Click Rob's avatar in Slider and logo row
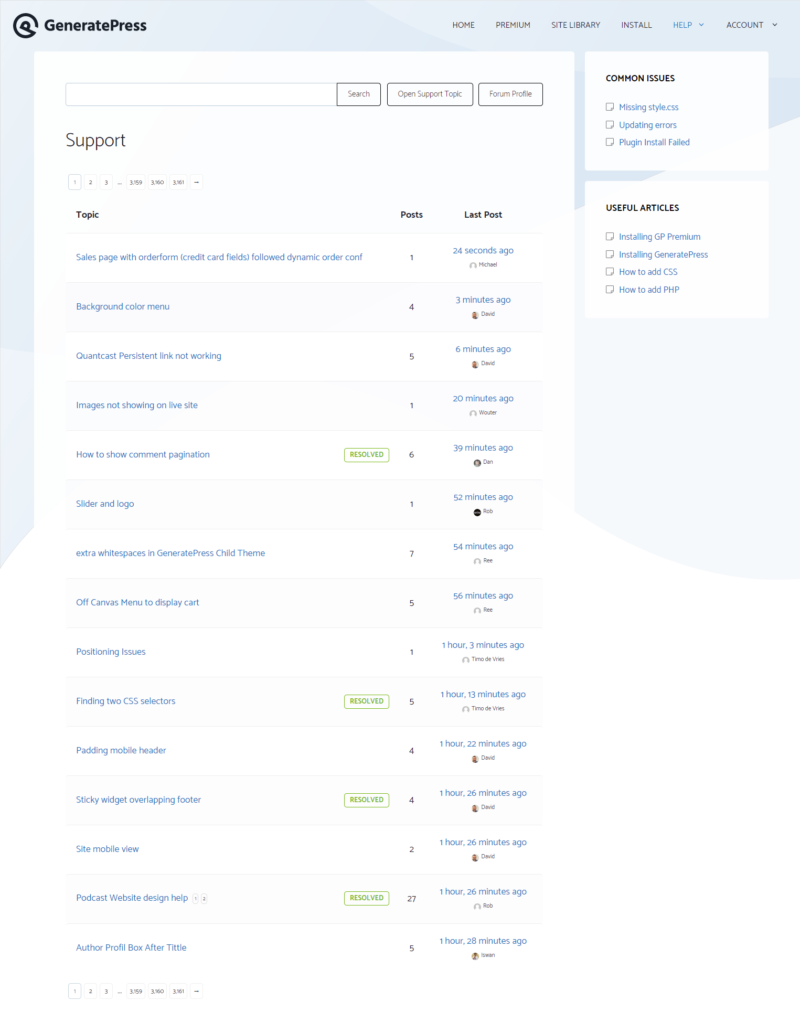 pyautogui.click(x=477, y=512)
